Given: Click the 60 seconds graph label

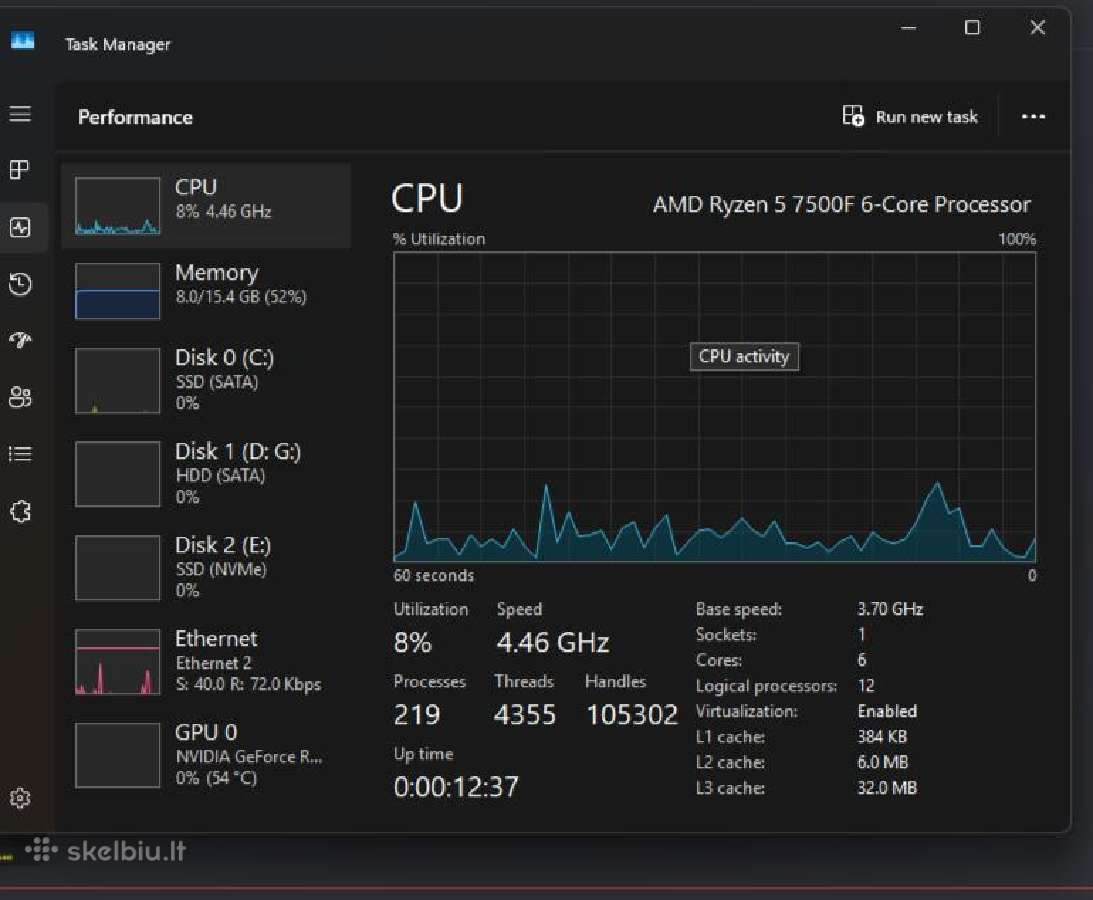Looking at the screenshot, I should pos(434,575).
